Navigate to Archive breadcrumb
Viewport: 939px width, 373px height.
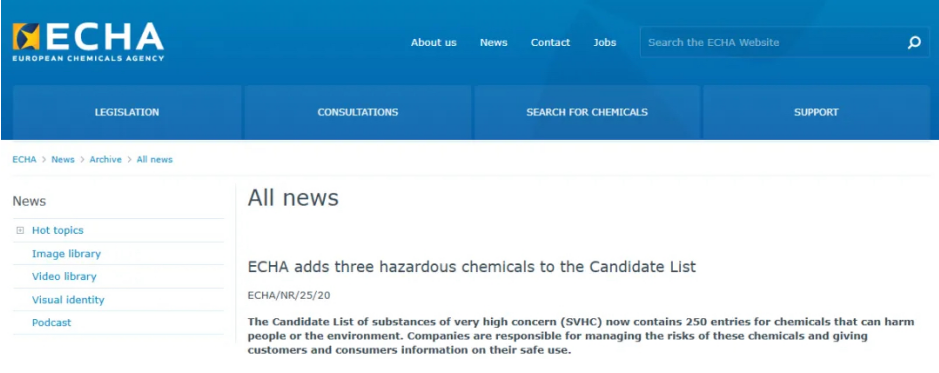click(x=105, y=159)
